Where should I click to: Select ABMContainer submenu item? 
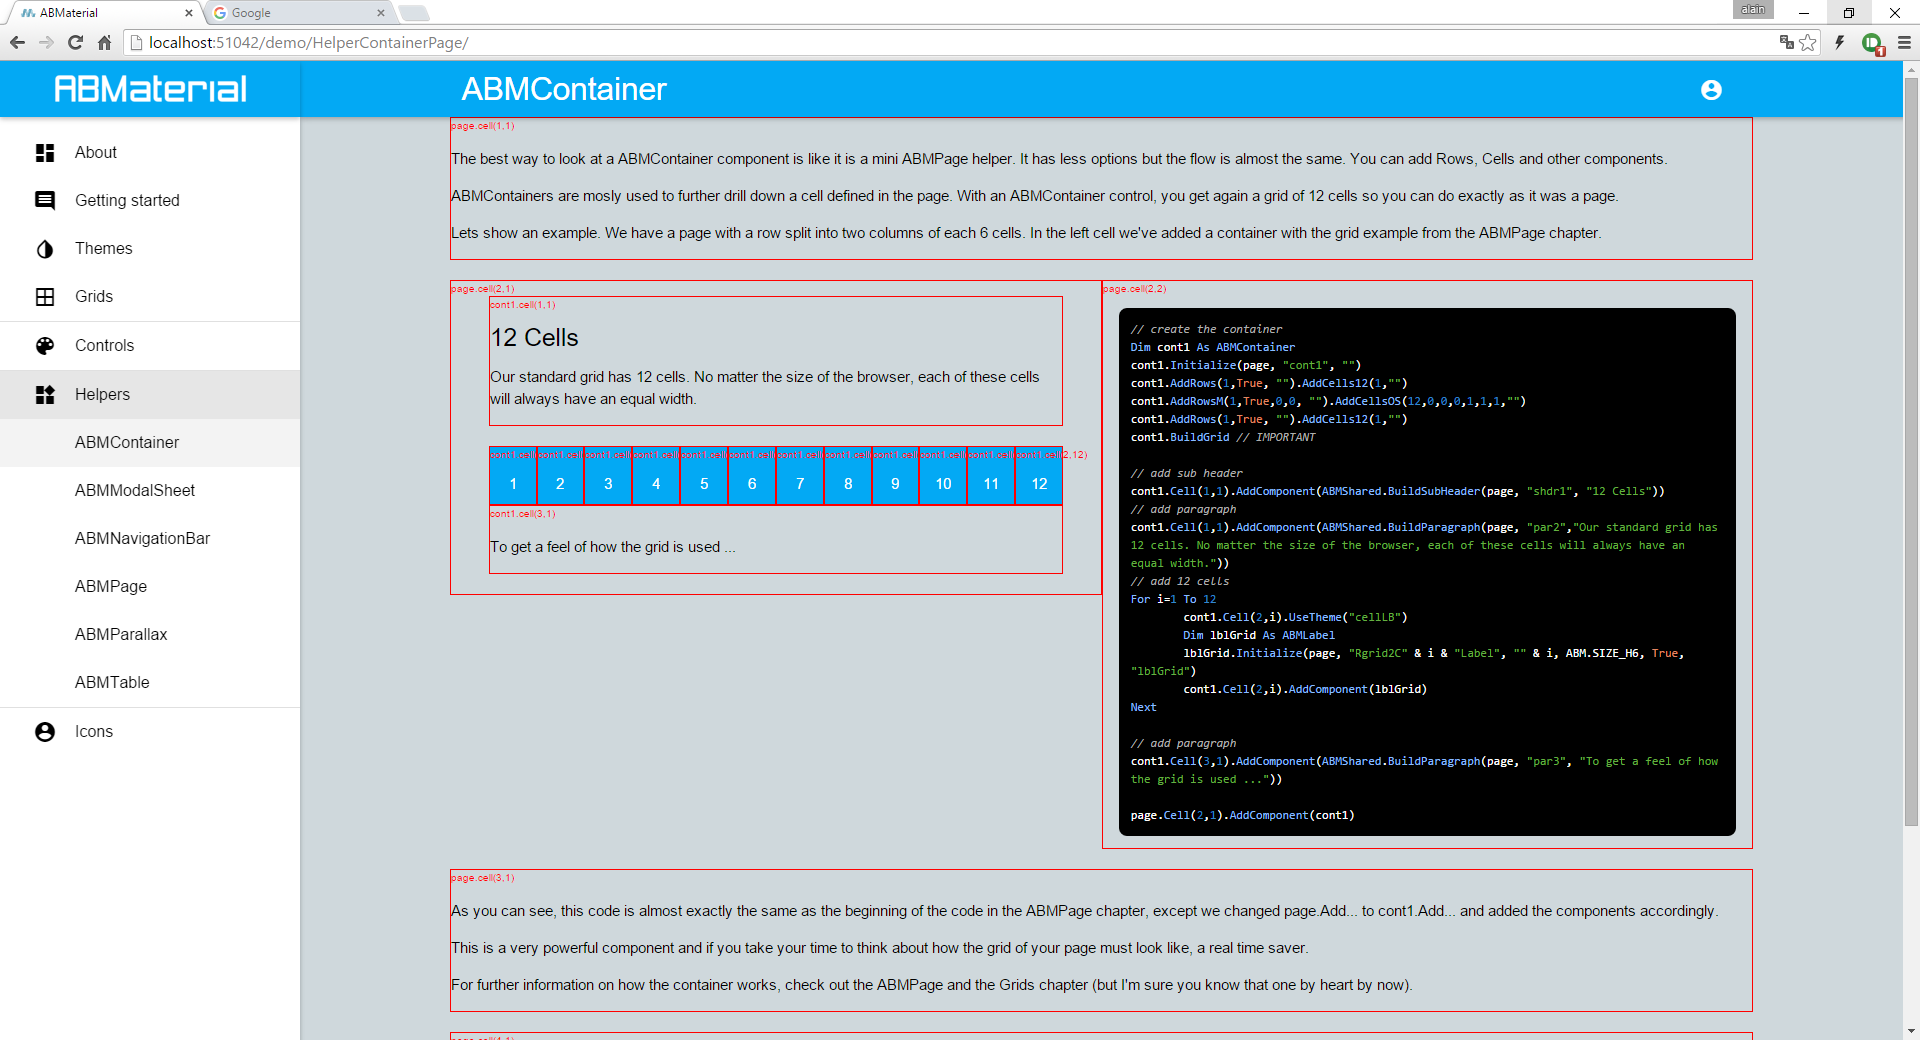[150, 443]
